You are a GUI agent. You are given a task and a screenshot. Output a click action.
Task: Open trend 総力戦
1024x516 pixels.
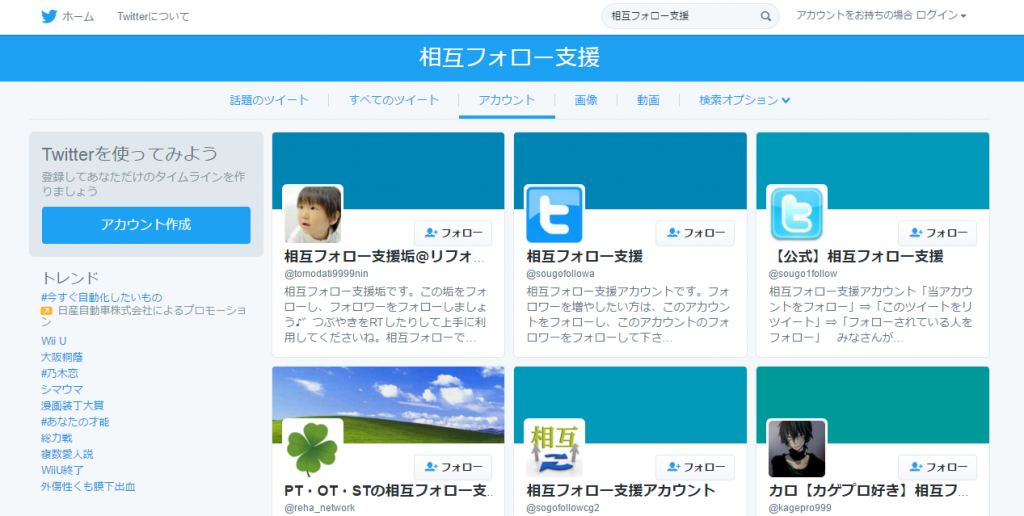coord(57,438)
